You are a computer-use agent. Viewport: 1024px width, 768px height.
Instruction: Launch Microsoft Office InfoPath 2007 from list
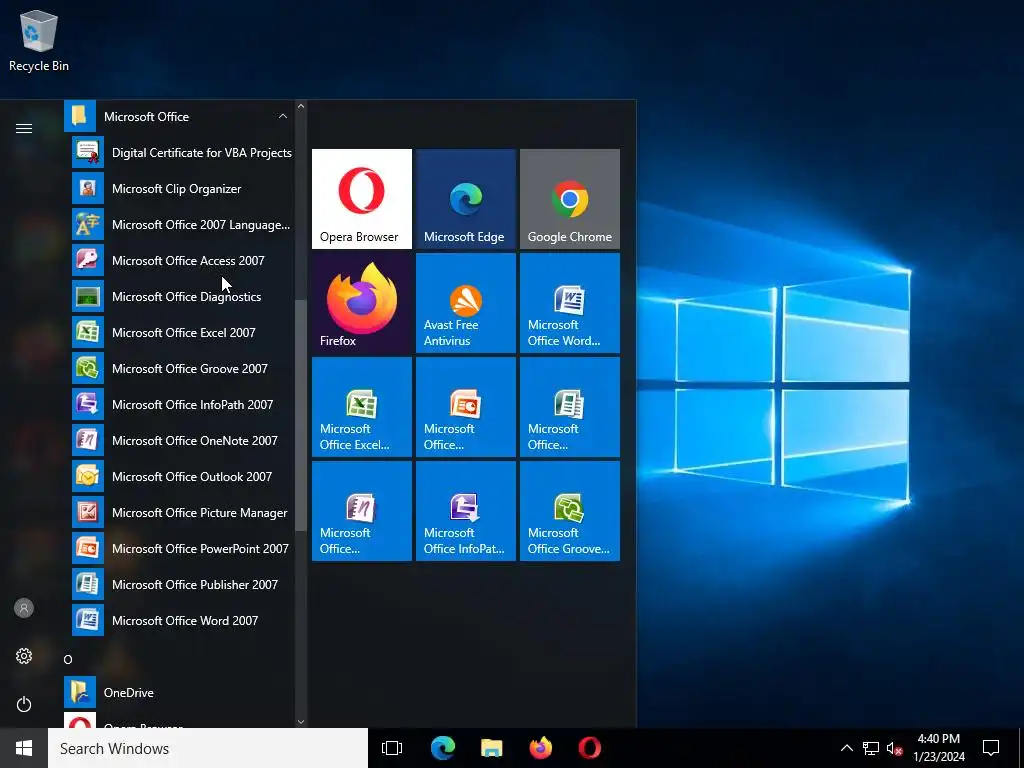point(182,405)
